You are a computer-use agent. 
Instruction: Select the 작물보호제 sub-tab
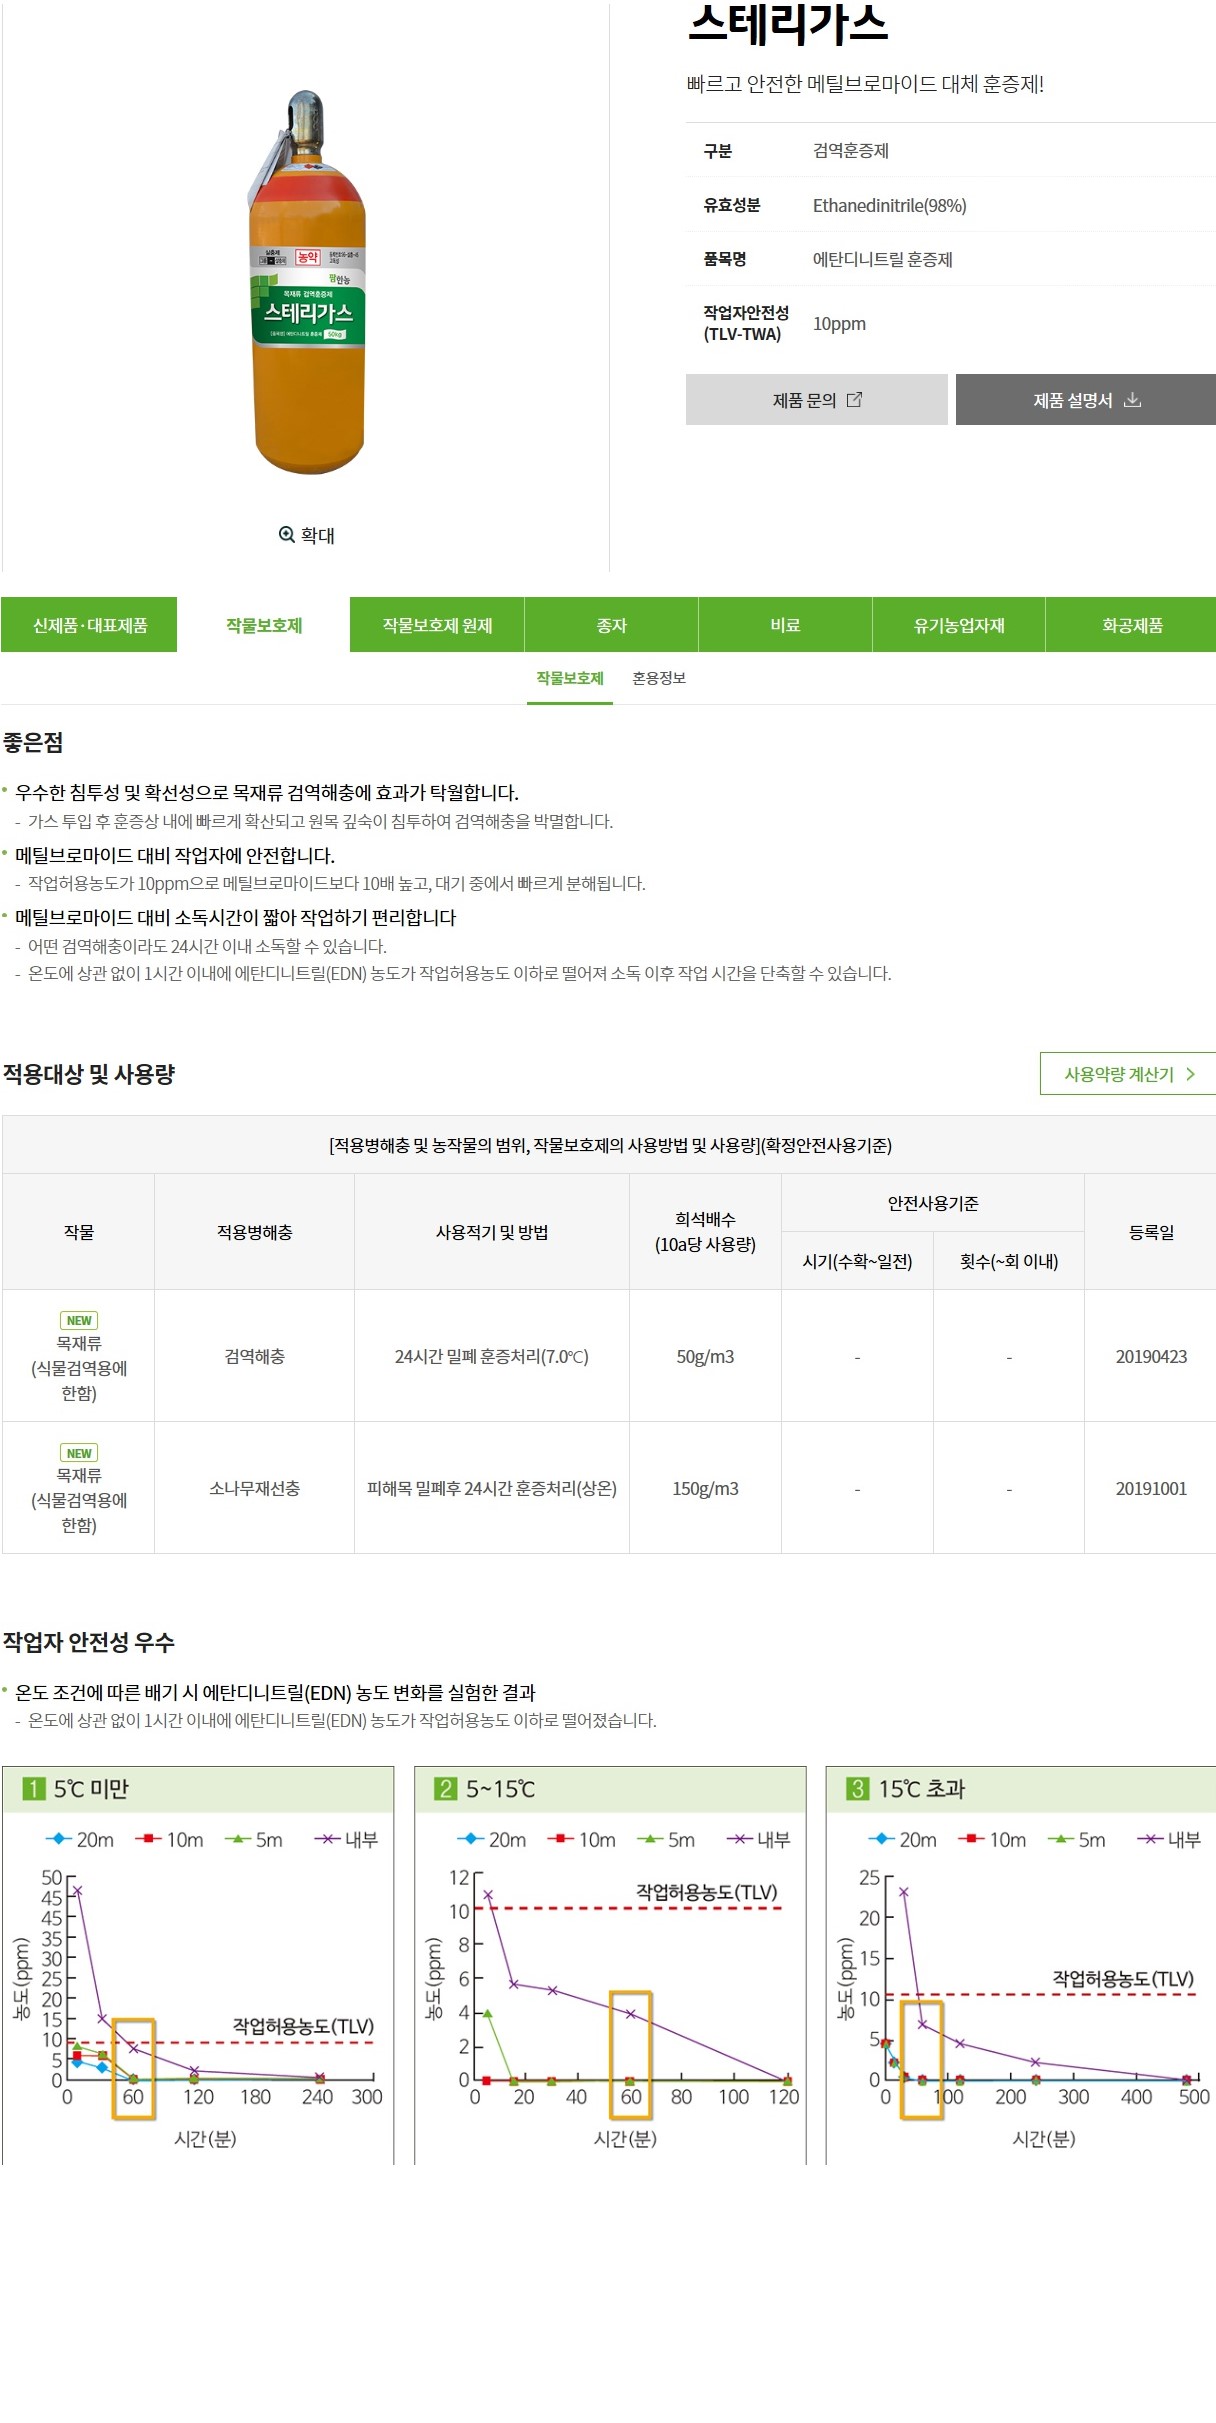[570, 678]
